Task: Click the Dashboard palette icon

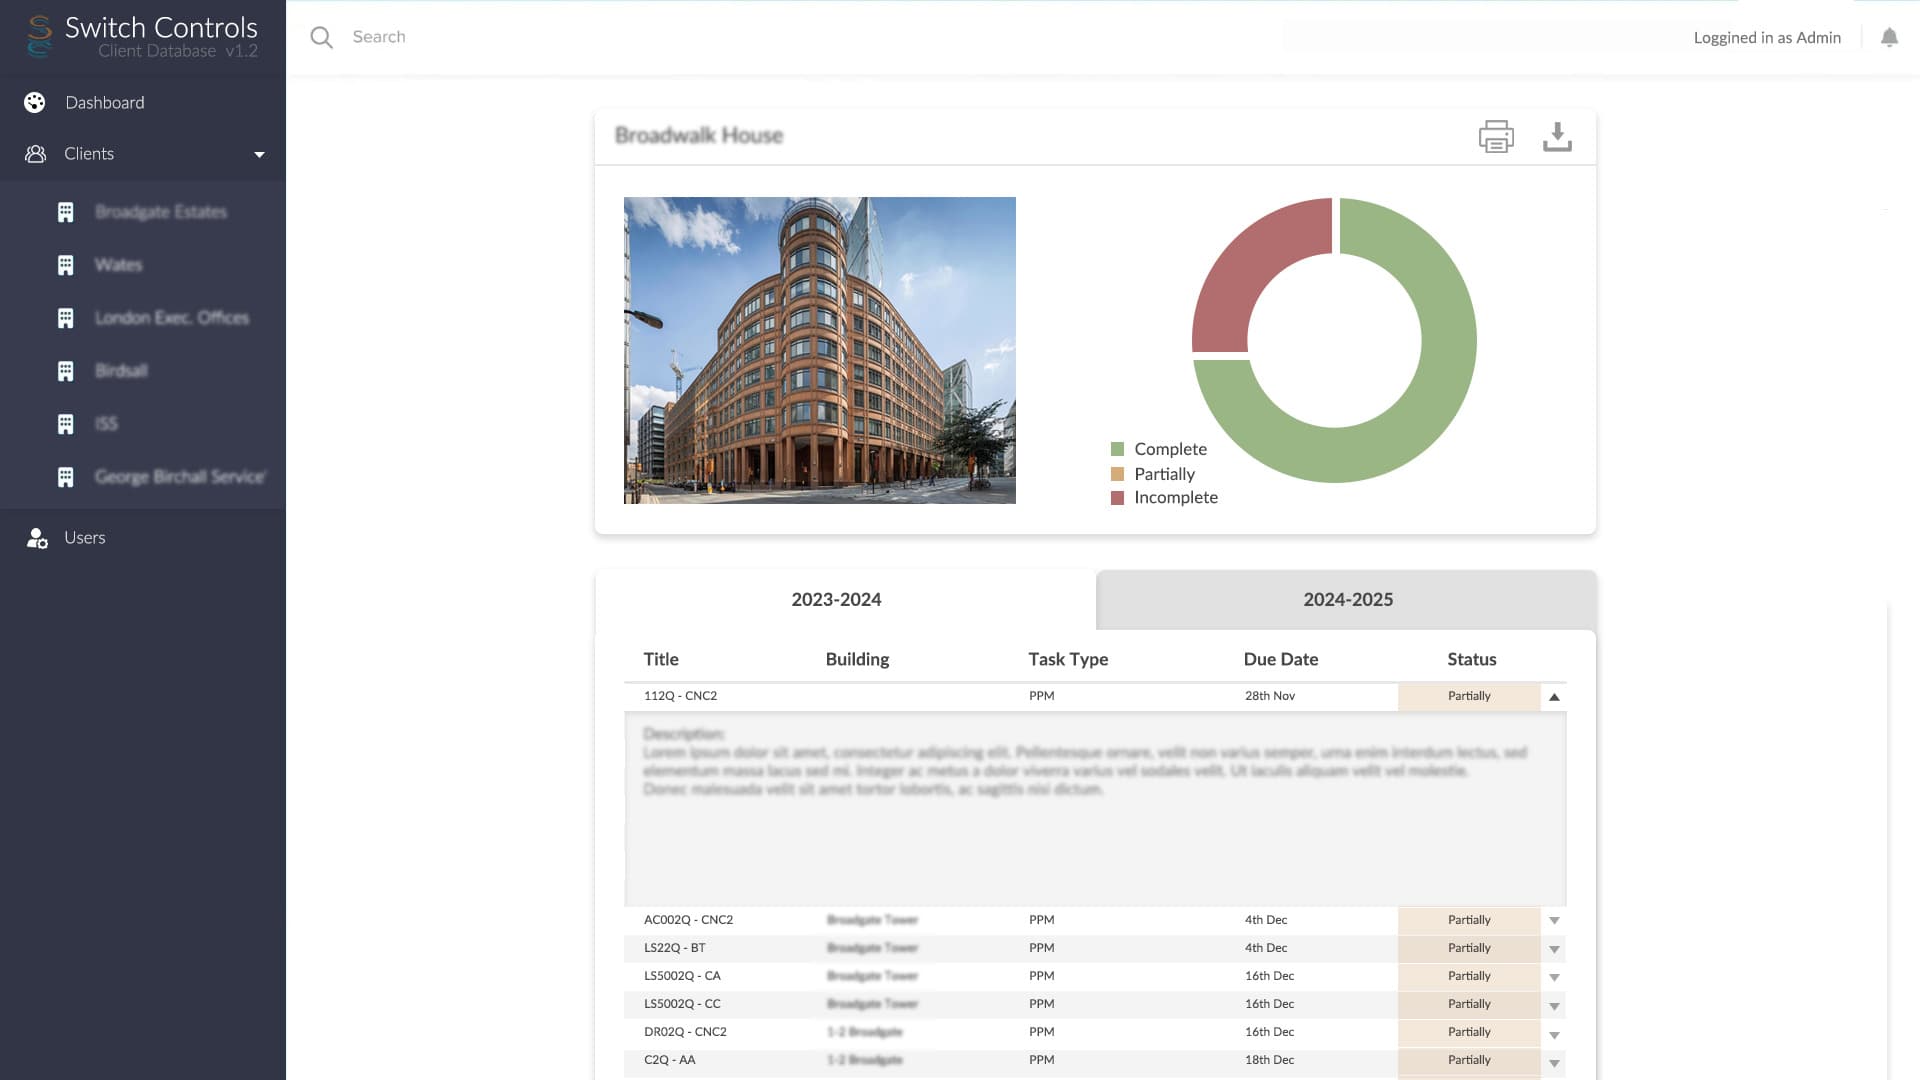Action: [35, 103]
